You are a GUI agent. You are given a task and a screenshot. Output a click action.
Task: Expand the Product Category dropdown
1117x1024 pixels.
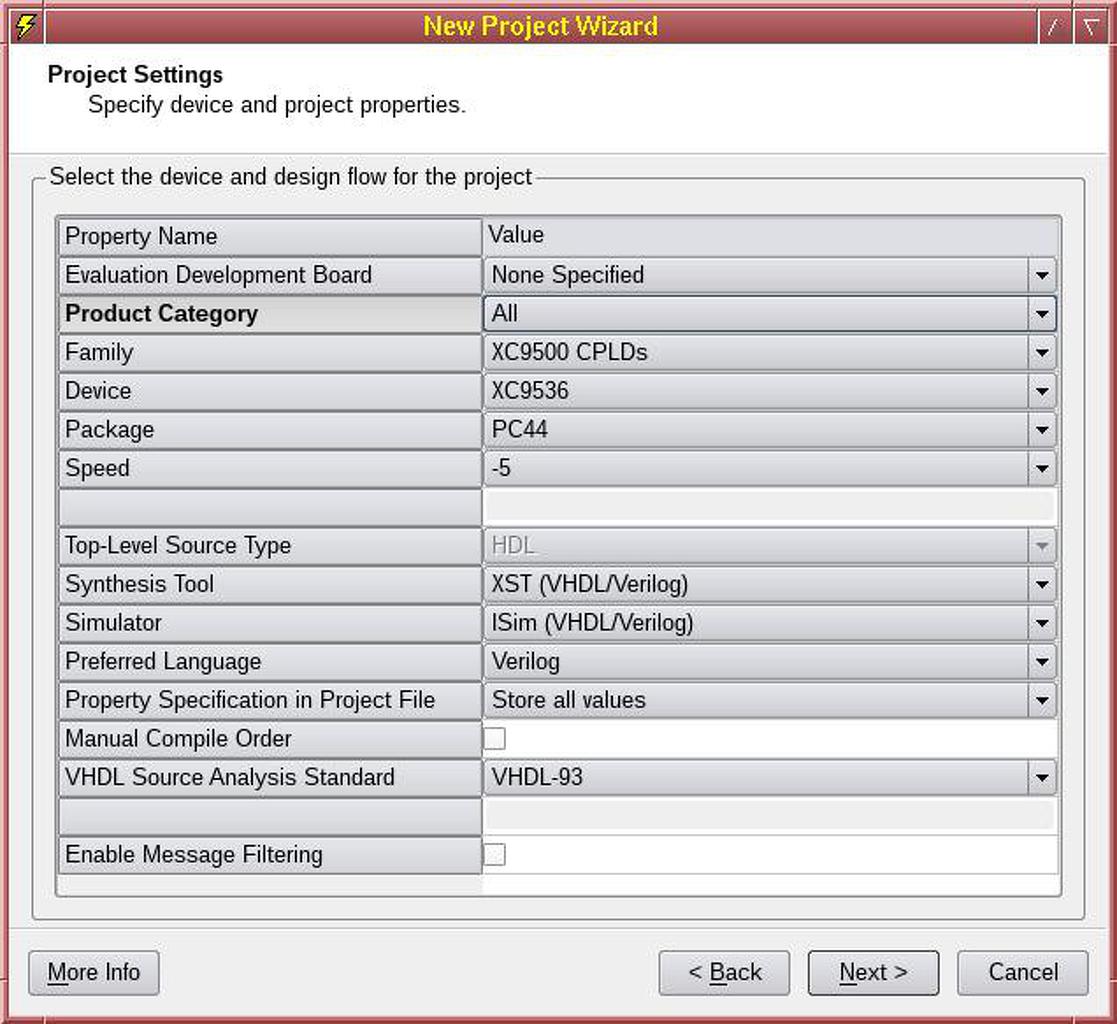(1041, 314)
